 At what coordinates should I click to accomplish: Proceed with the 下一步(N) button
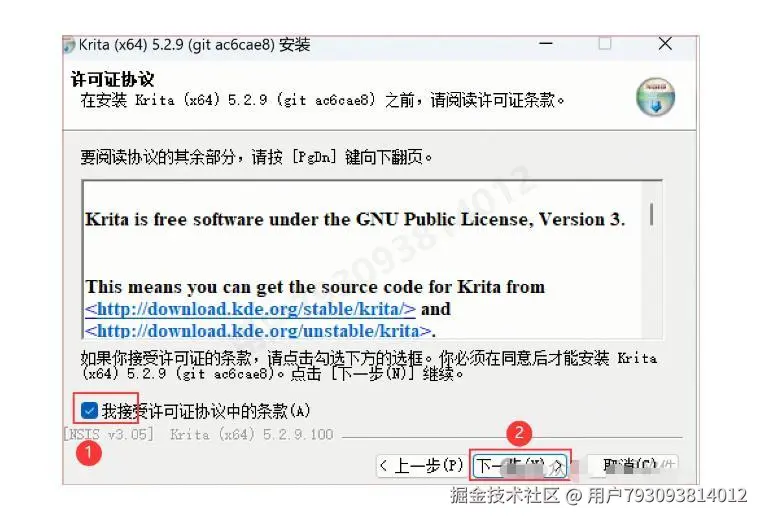(520, 466)
